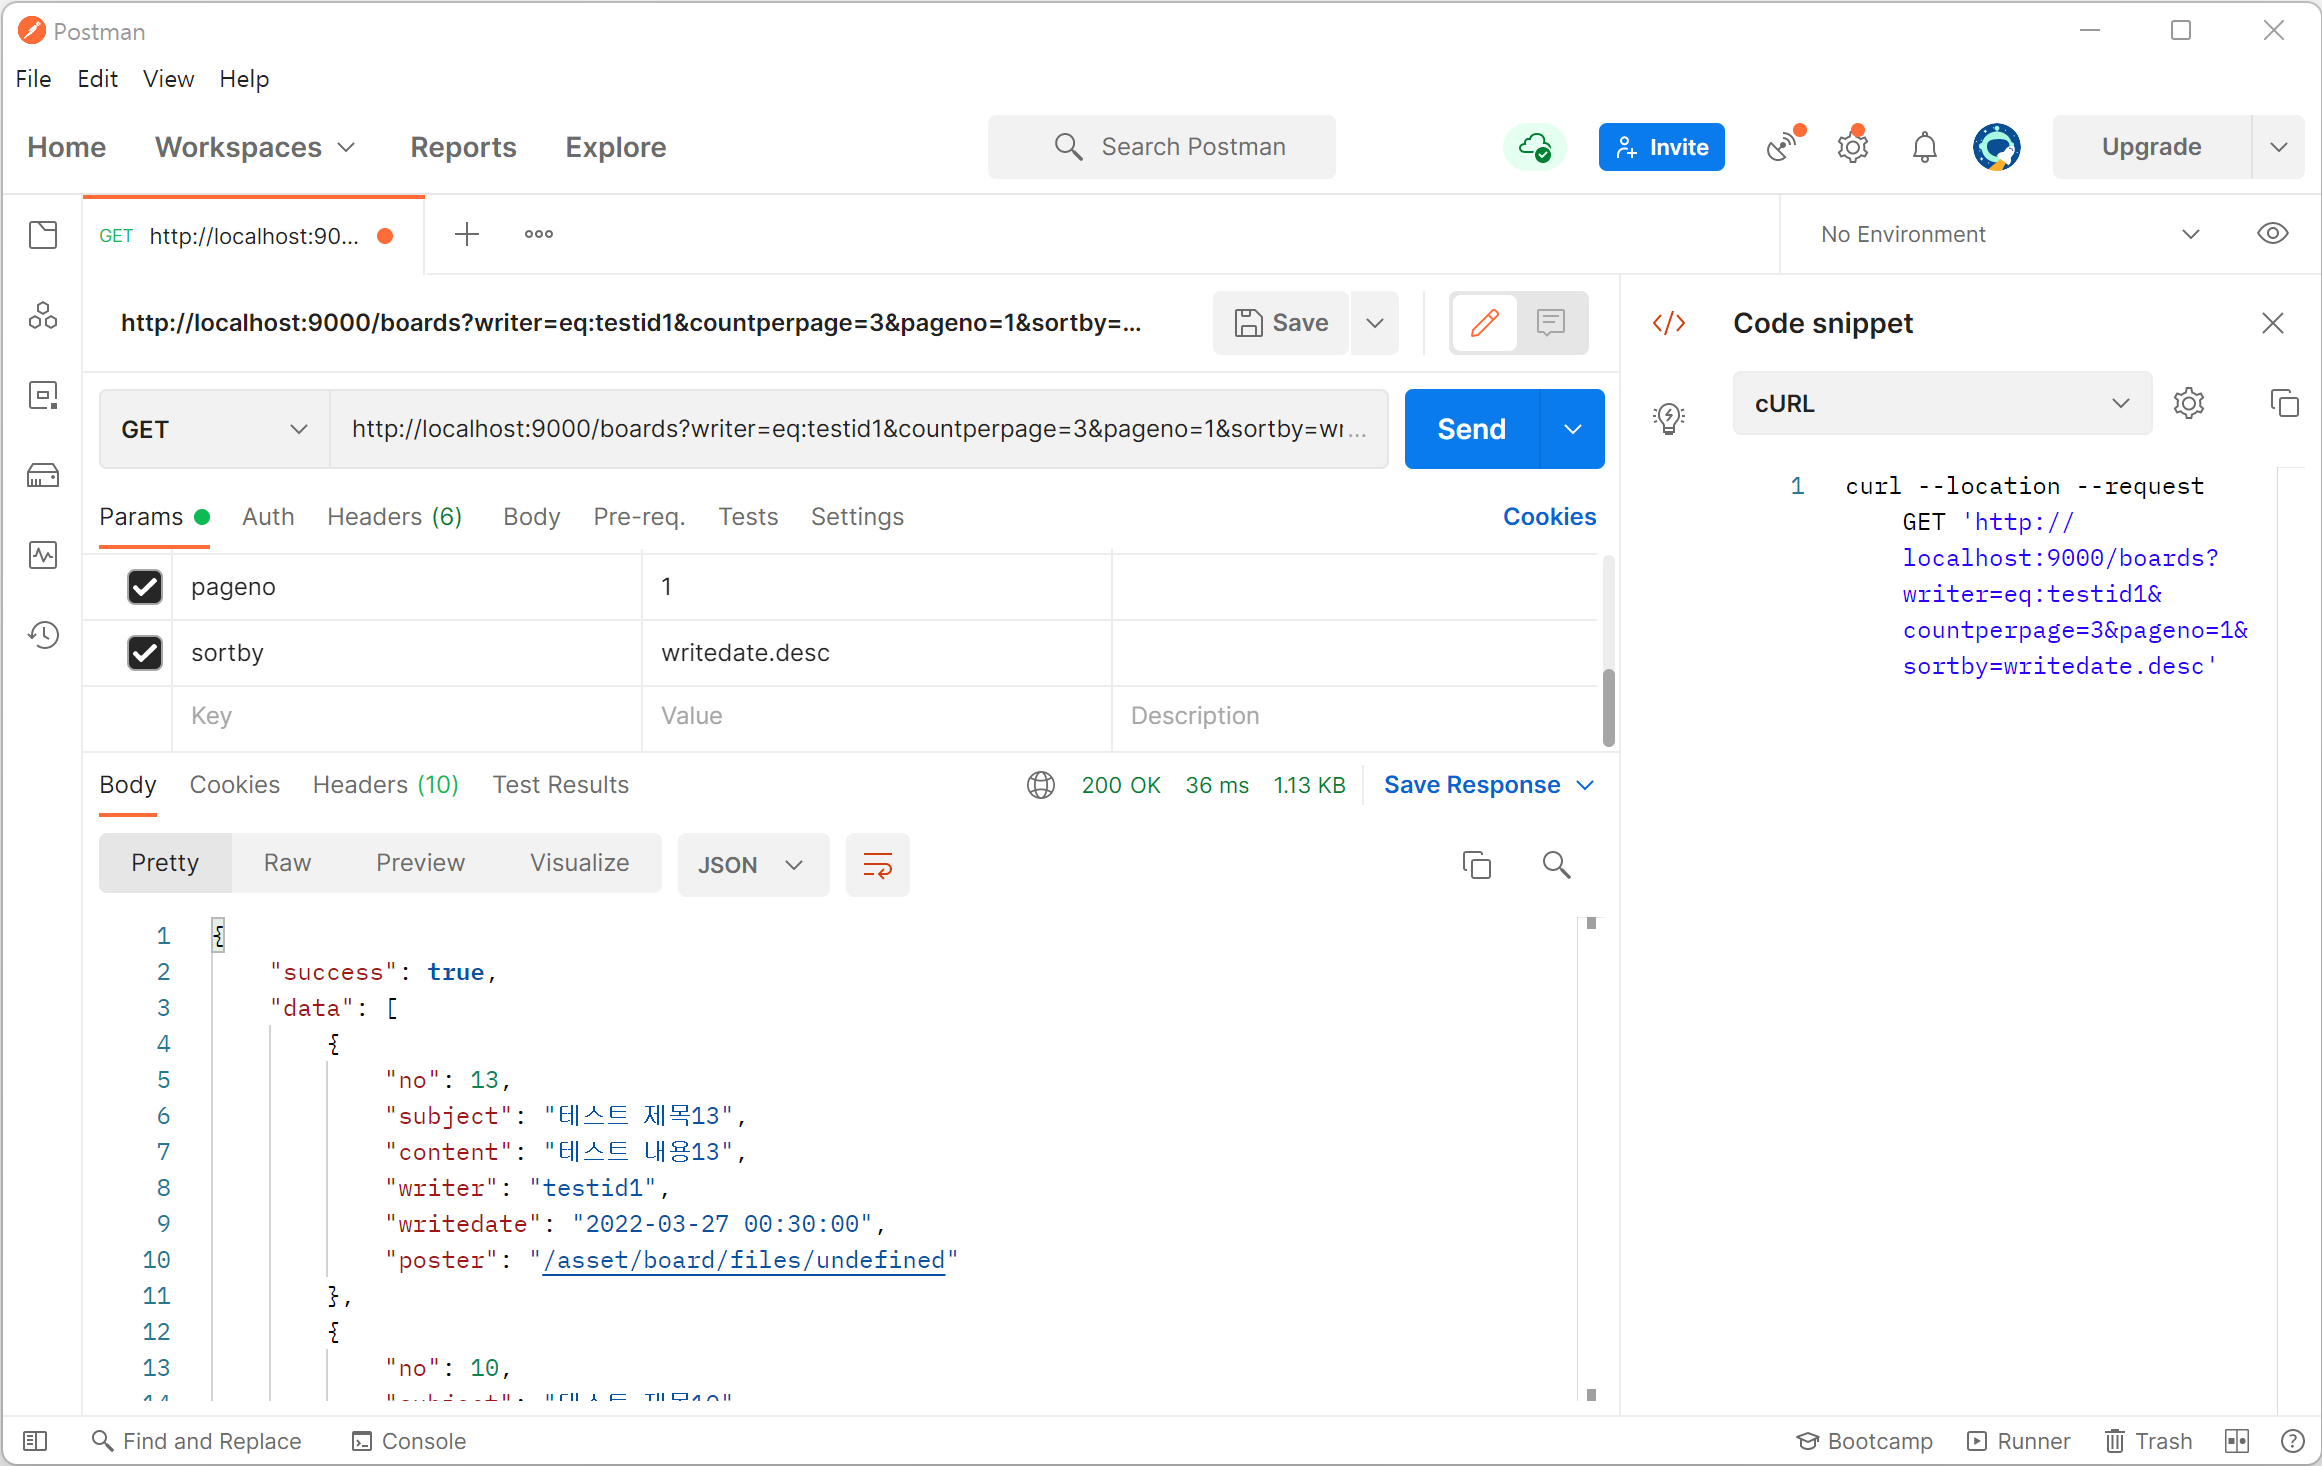
Task: Open the View menu
Action: (168, 79)
